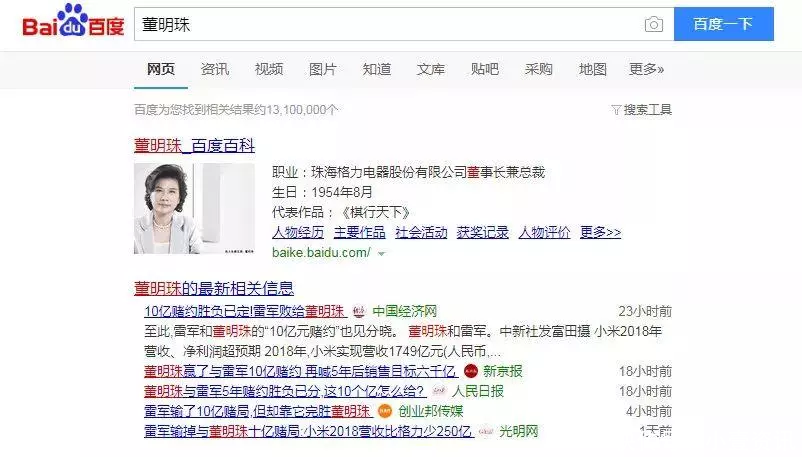Open news 董明珠赢了与雷军10亿赌约
802x457 pixels.
(x=300, y=371)
